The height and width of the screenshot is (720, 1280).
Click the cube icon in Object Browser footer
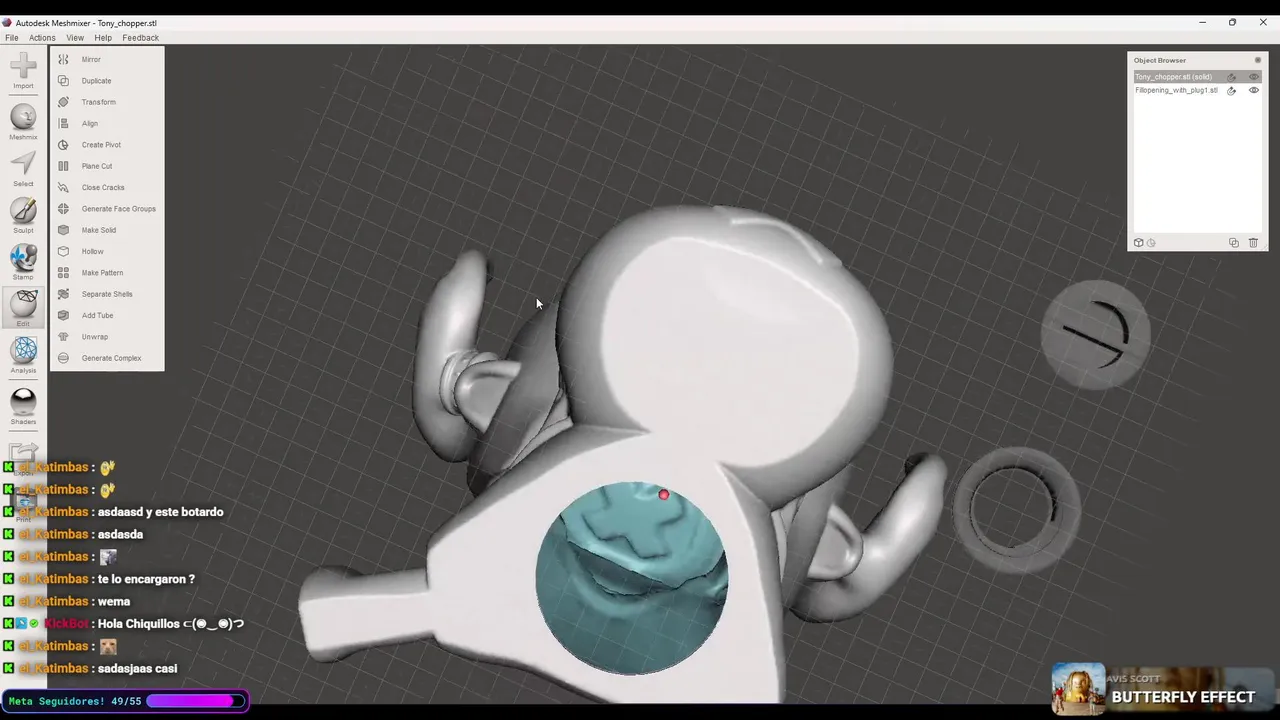[x=1138, y=243]
